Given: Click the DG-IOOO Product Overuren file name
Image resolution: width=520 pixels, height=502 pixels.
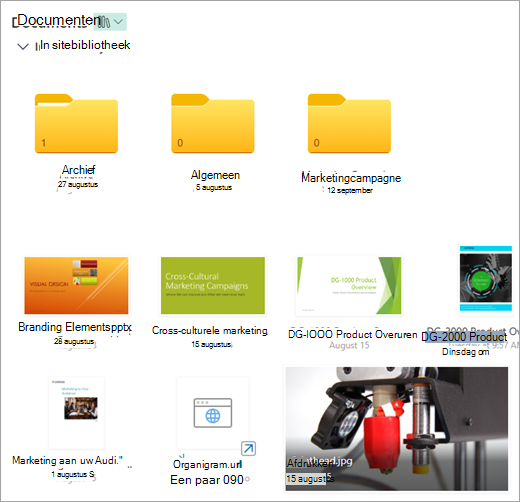Looking at the screenshot, I should (x=352, y=334).
